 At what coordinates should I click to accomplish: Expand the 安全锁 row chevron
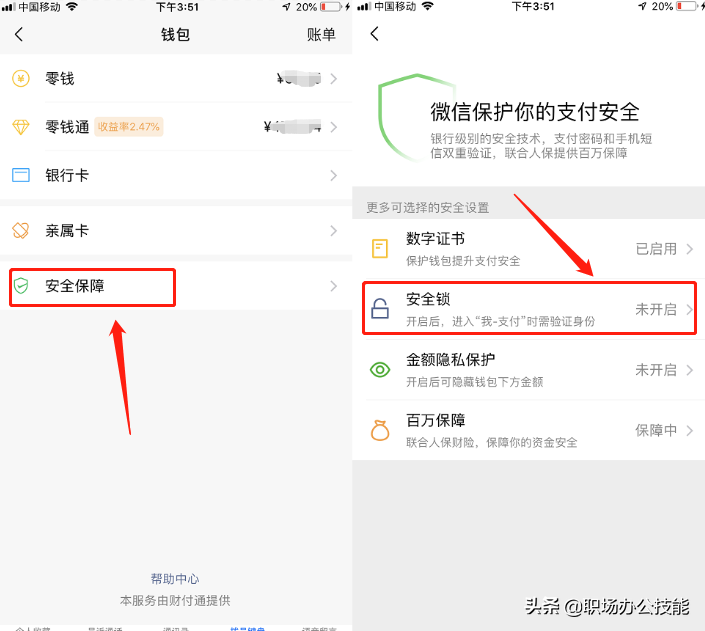pos(690,309)
